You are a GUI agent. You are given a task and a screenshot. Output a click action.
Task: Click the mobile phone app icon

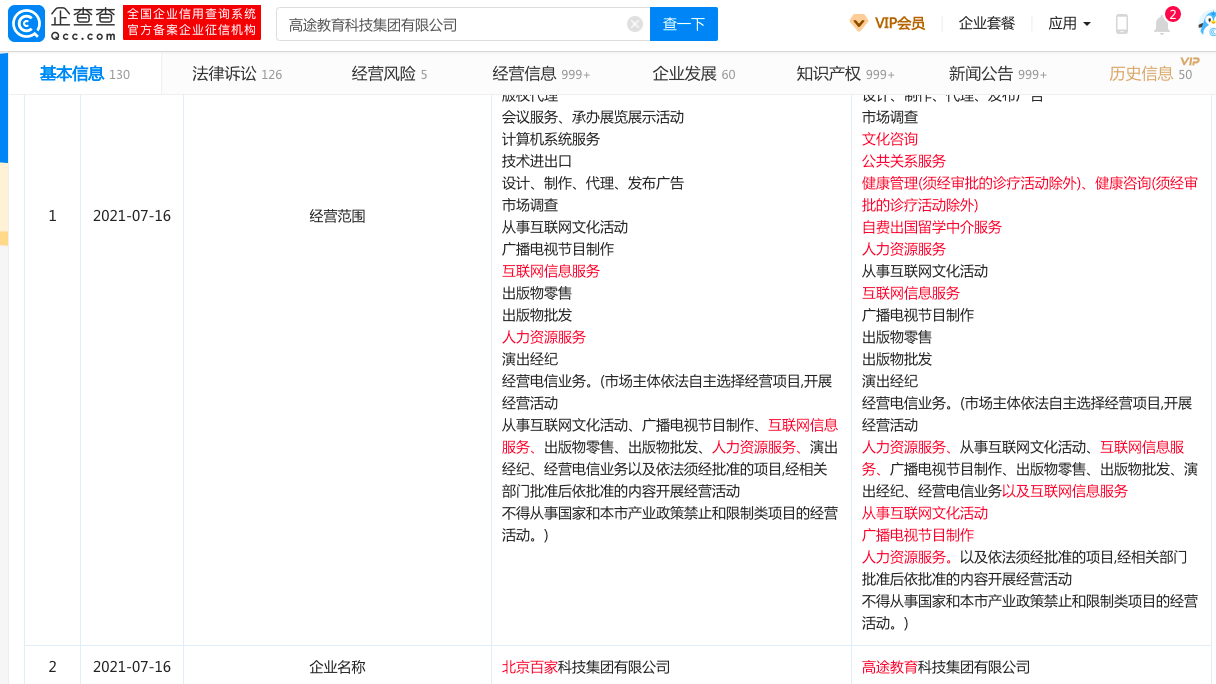click(1120, 21)
